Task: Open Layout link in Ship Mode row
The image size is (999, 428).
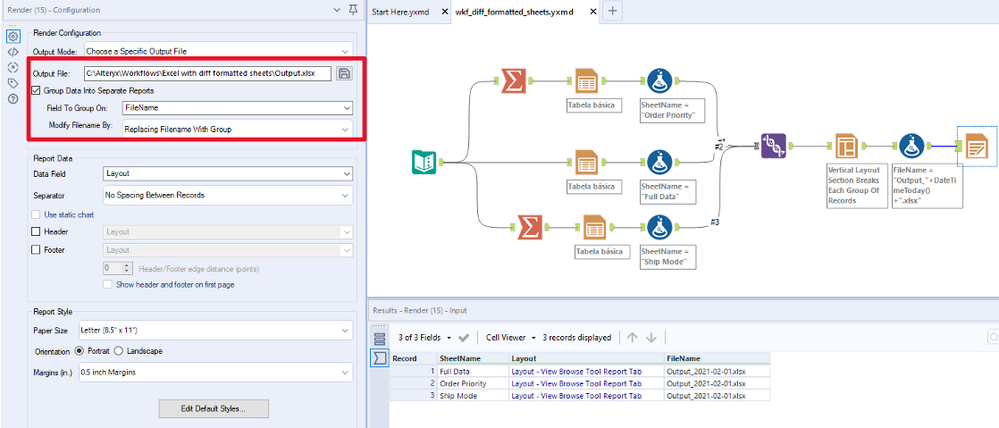Action: 577,396
